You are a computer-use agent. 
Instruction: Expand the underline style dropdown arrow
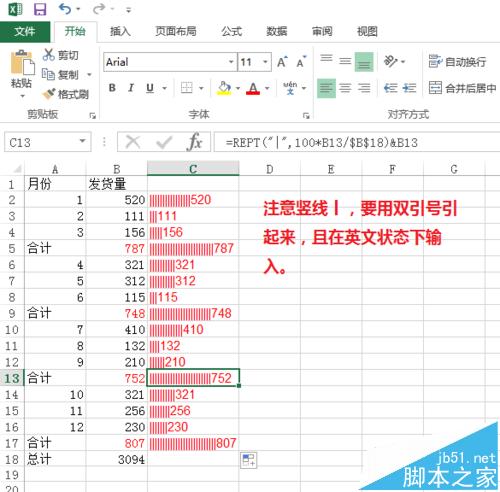pyautogui.click(x=165, y=88)
